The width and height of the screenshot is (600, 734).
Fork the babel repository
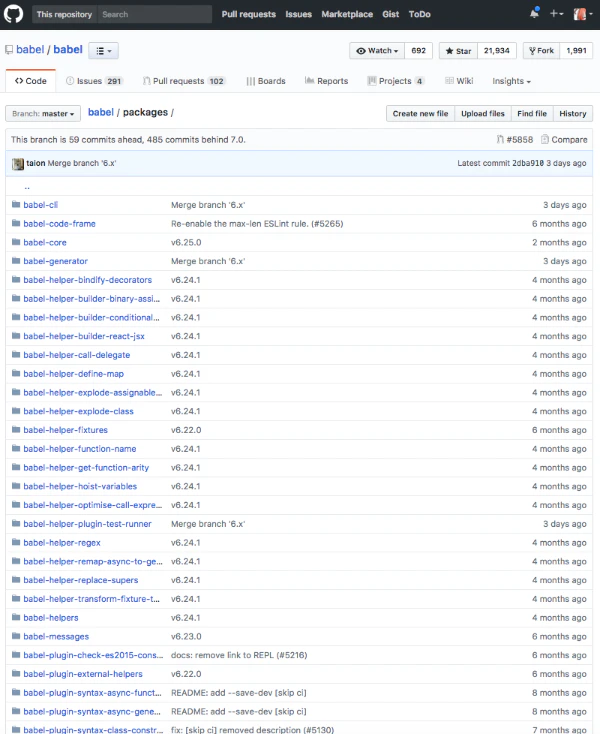(x=541, y=51)
